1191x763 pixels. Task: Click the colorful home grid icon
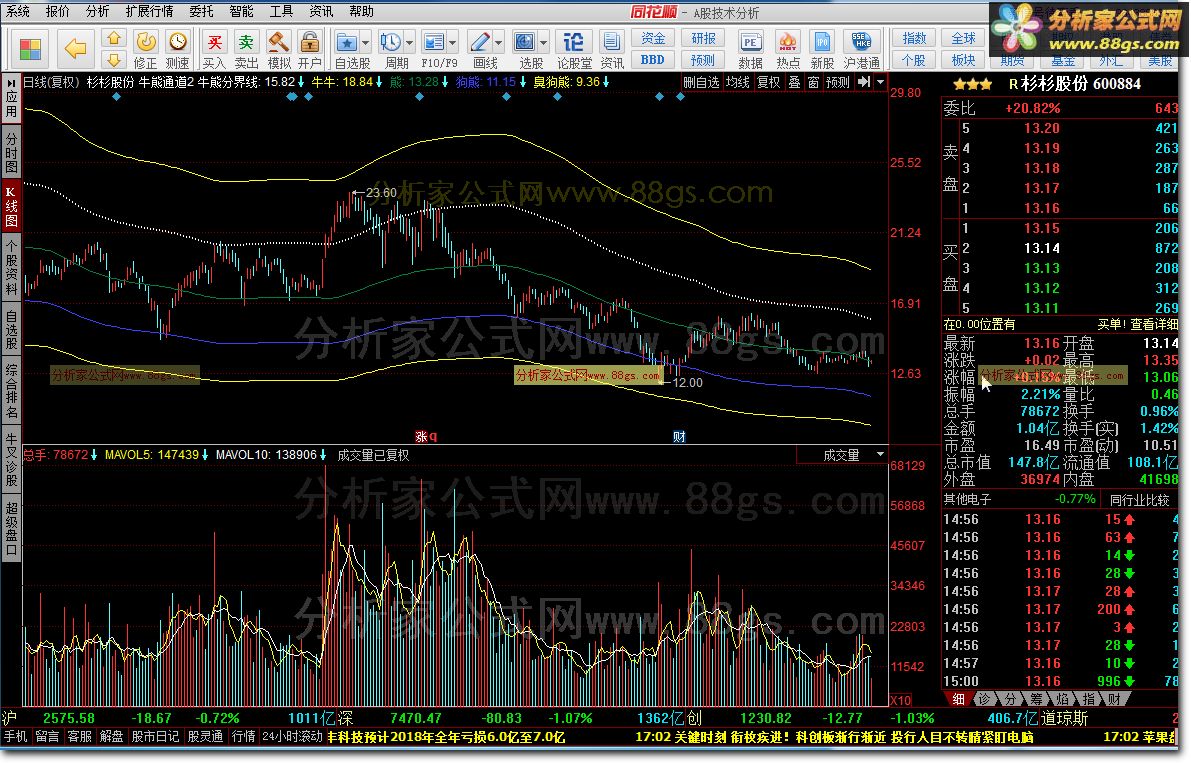pyautogui.click(x=30, y=49)
